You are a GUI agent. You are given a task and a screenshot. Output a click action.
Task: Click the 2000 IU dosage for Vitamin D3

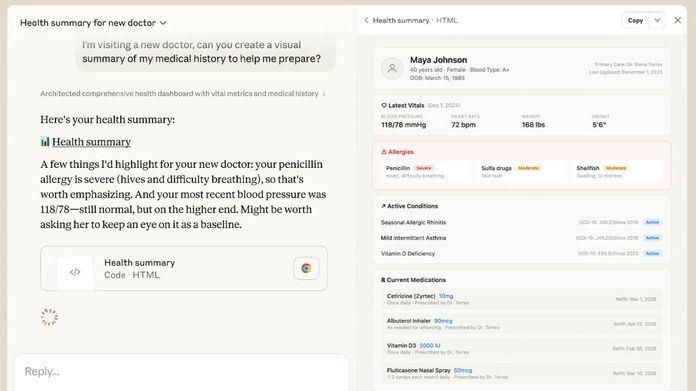tap(430, 346)
